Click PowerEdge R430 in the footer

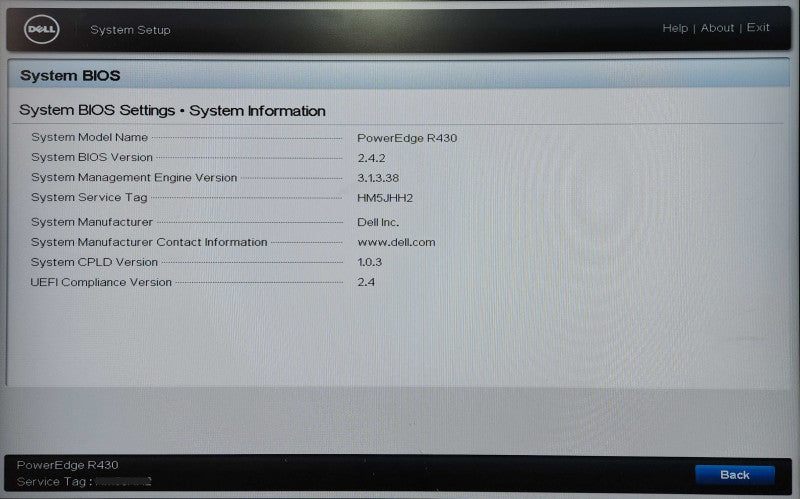(x=67, y=465)
